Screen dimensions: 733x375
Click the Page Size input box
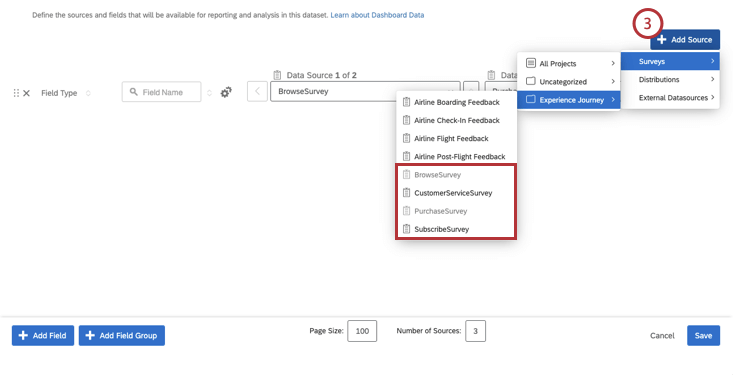point(362,331)
